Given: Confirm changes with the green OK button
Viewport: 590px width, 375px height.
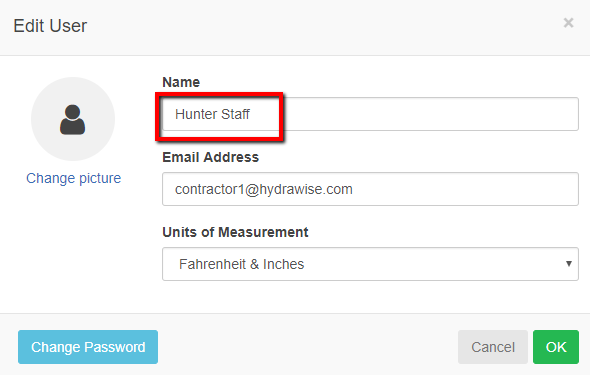Looking at the screenshot, I should point(556,347).
